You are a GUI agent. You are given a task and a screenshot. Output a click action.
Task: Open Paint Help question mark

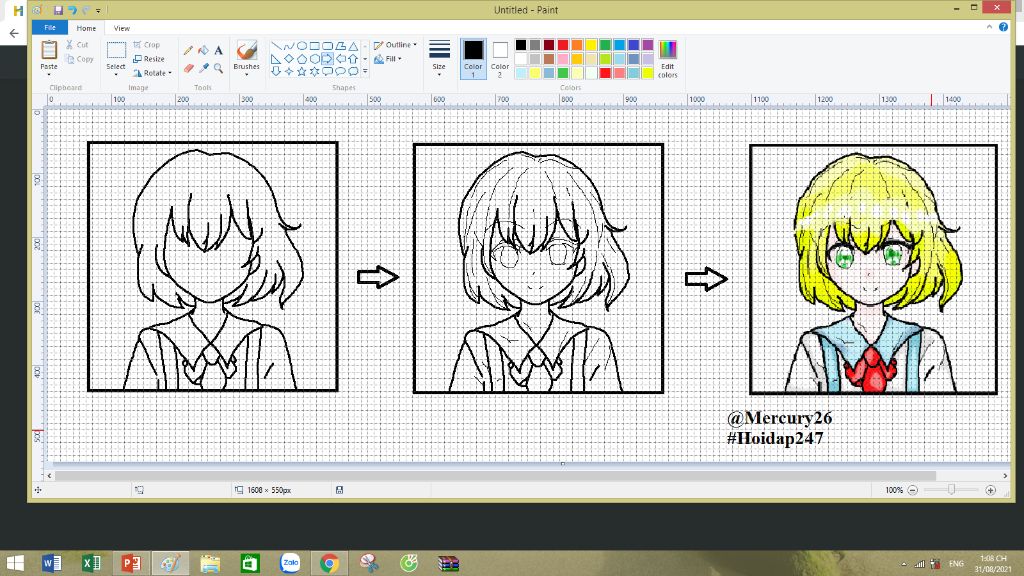tap(1003, 27)
